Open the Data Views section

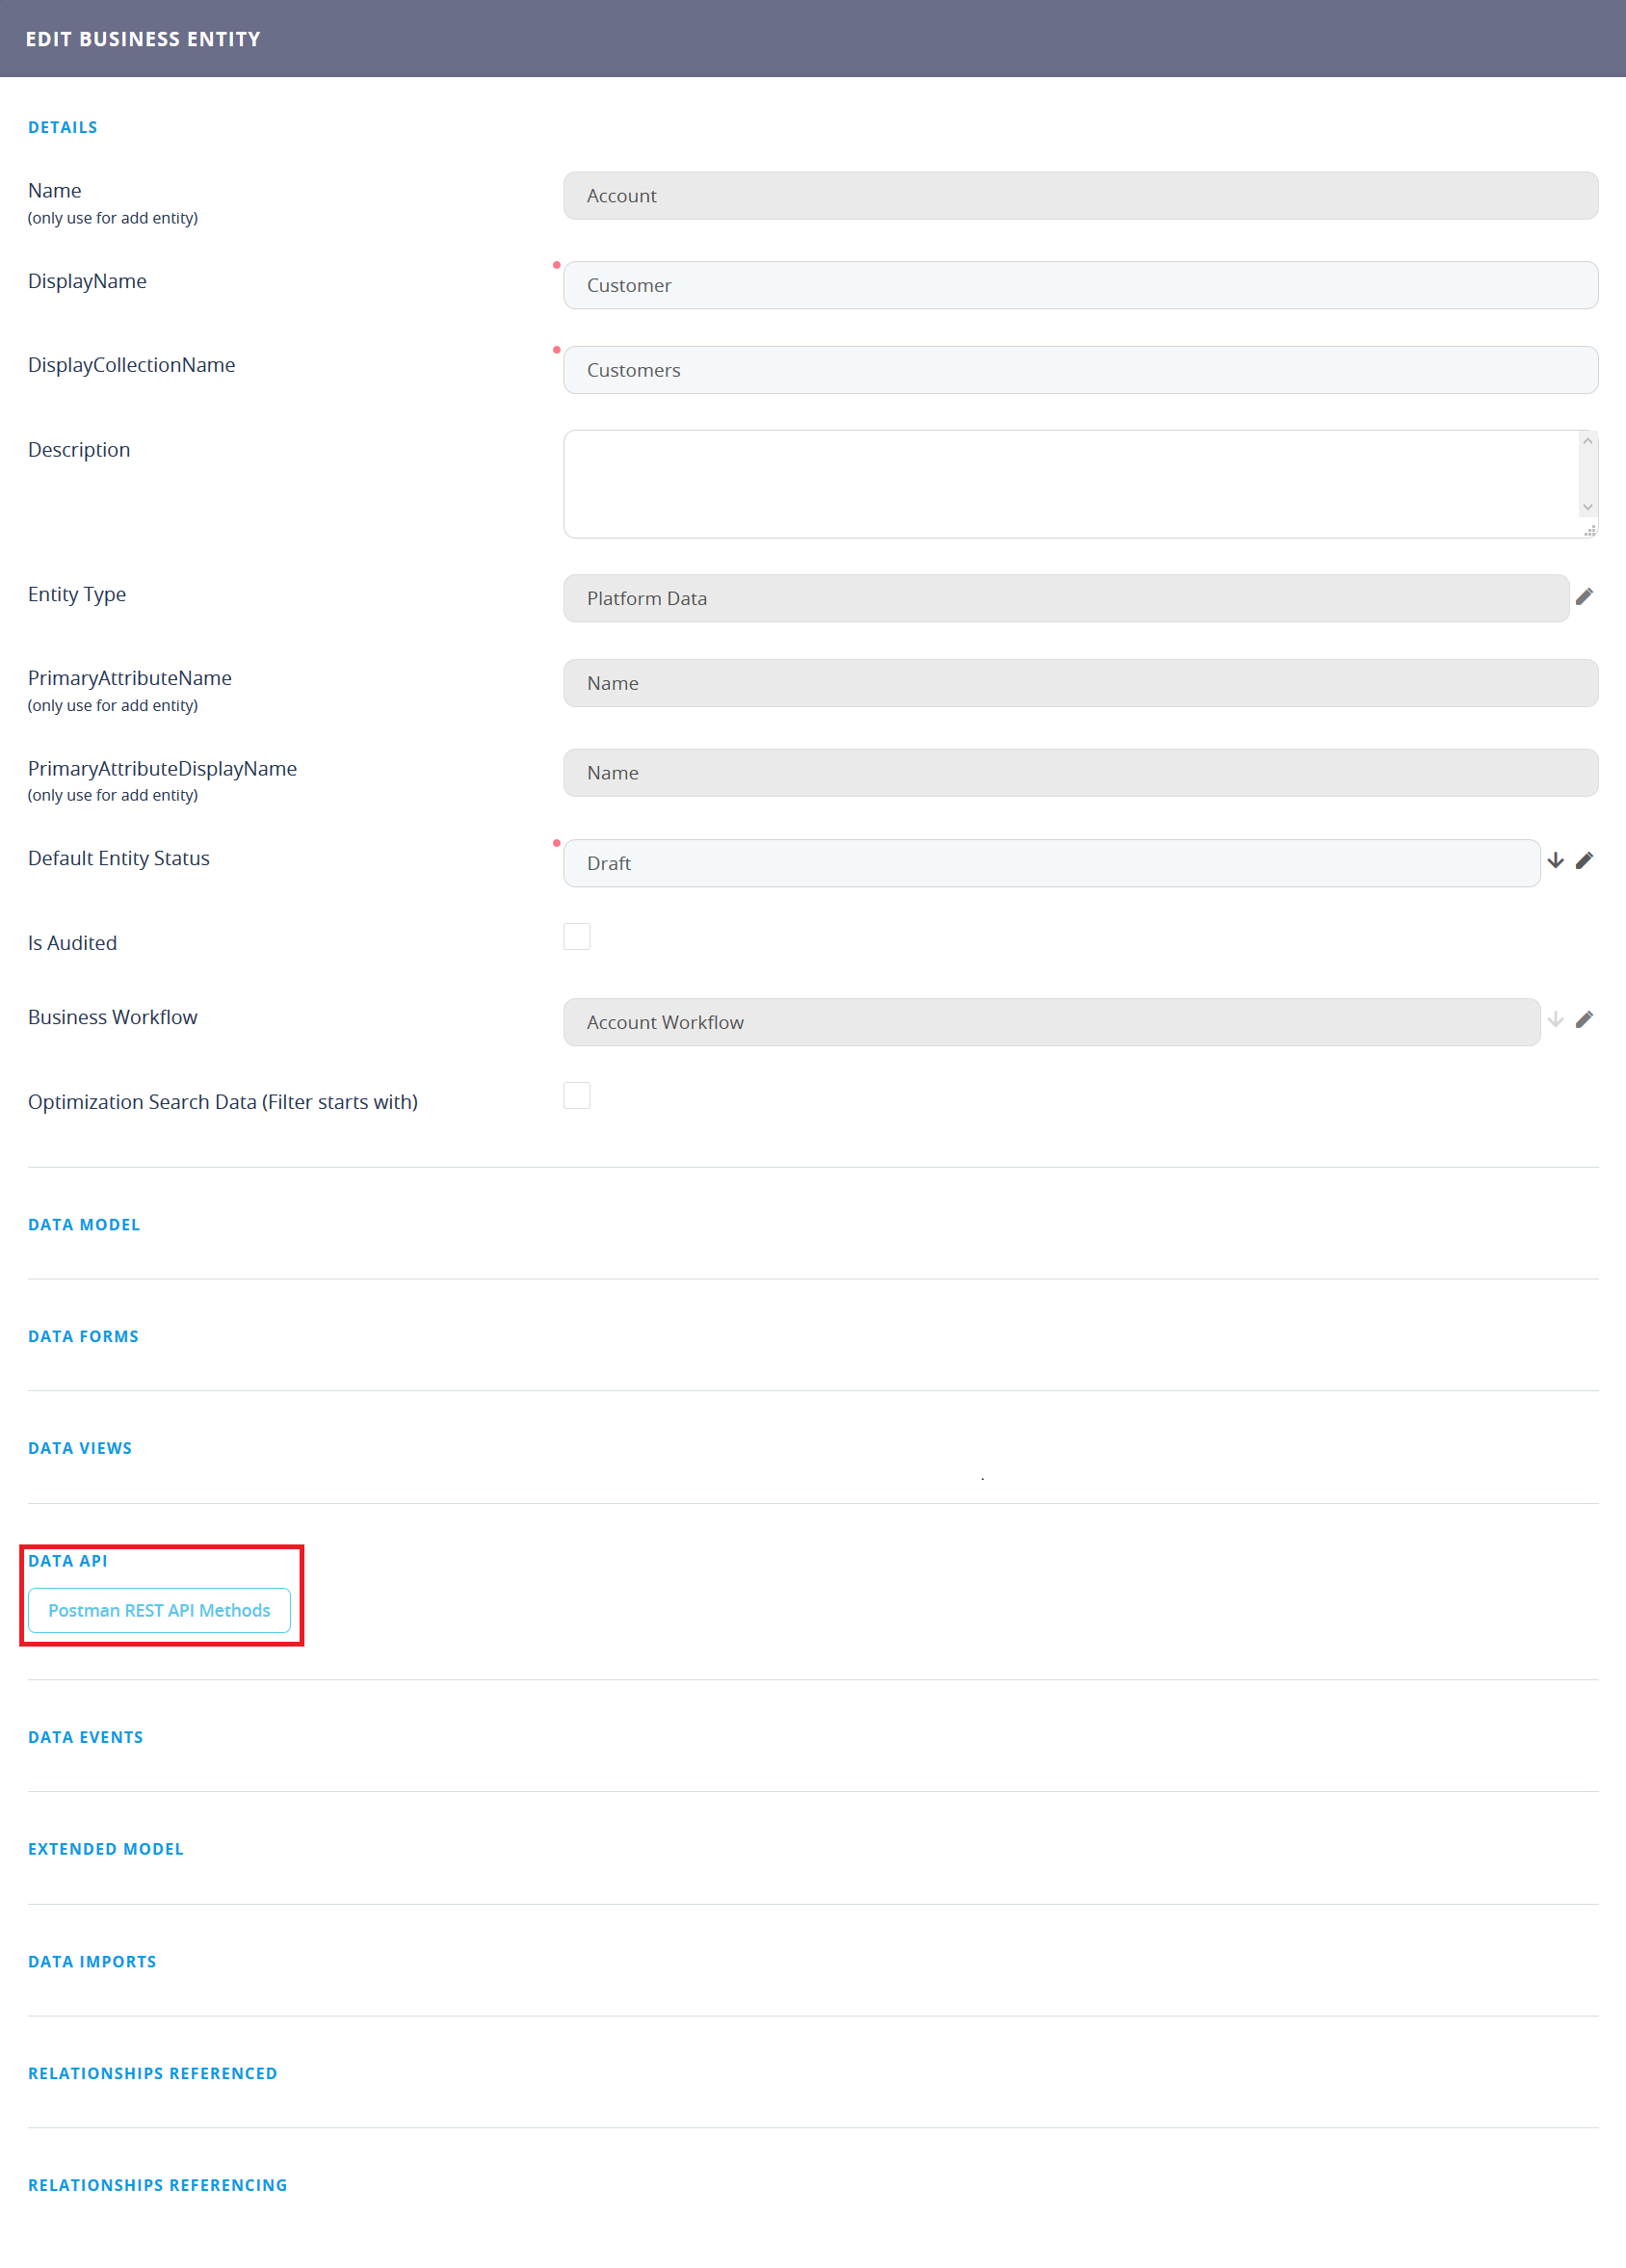click(x=80, y=1449)
